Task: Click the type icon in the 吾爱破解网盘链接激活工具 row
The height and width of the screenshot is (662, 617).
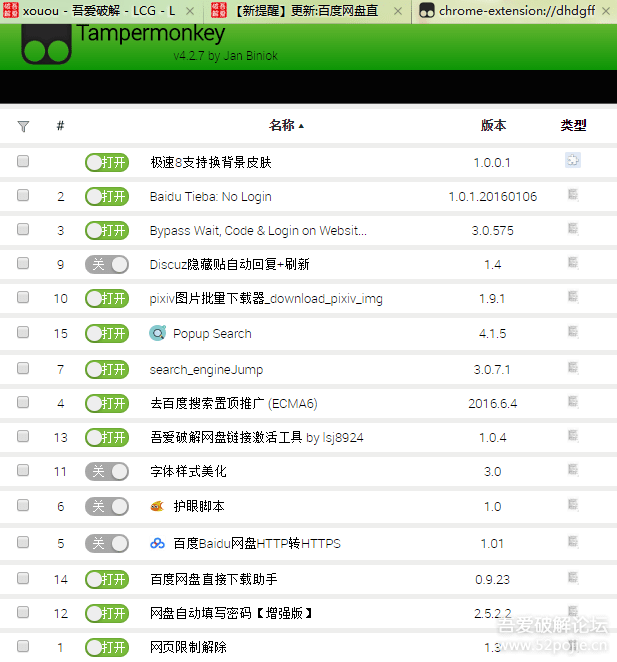Action: (573, 436)
